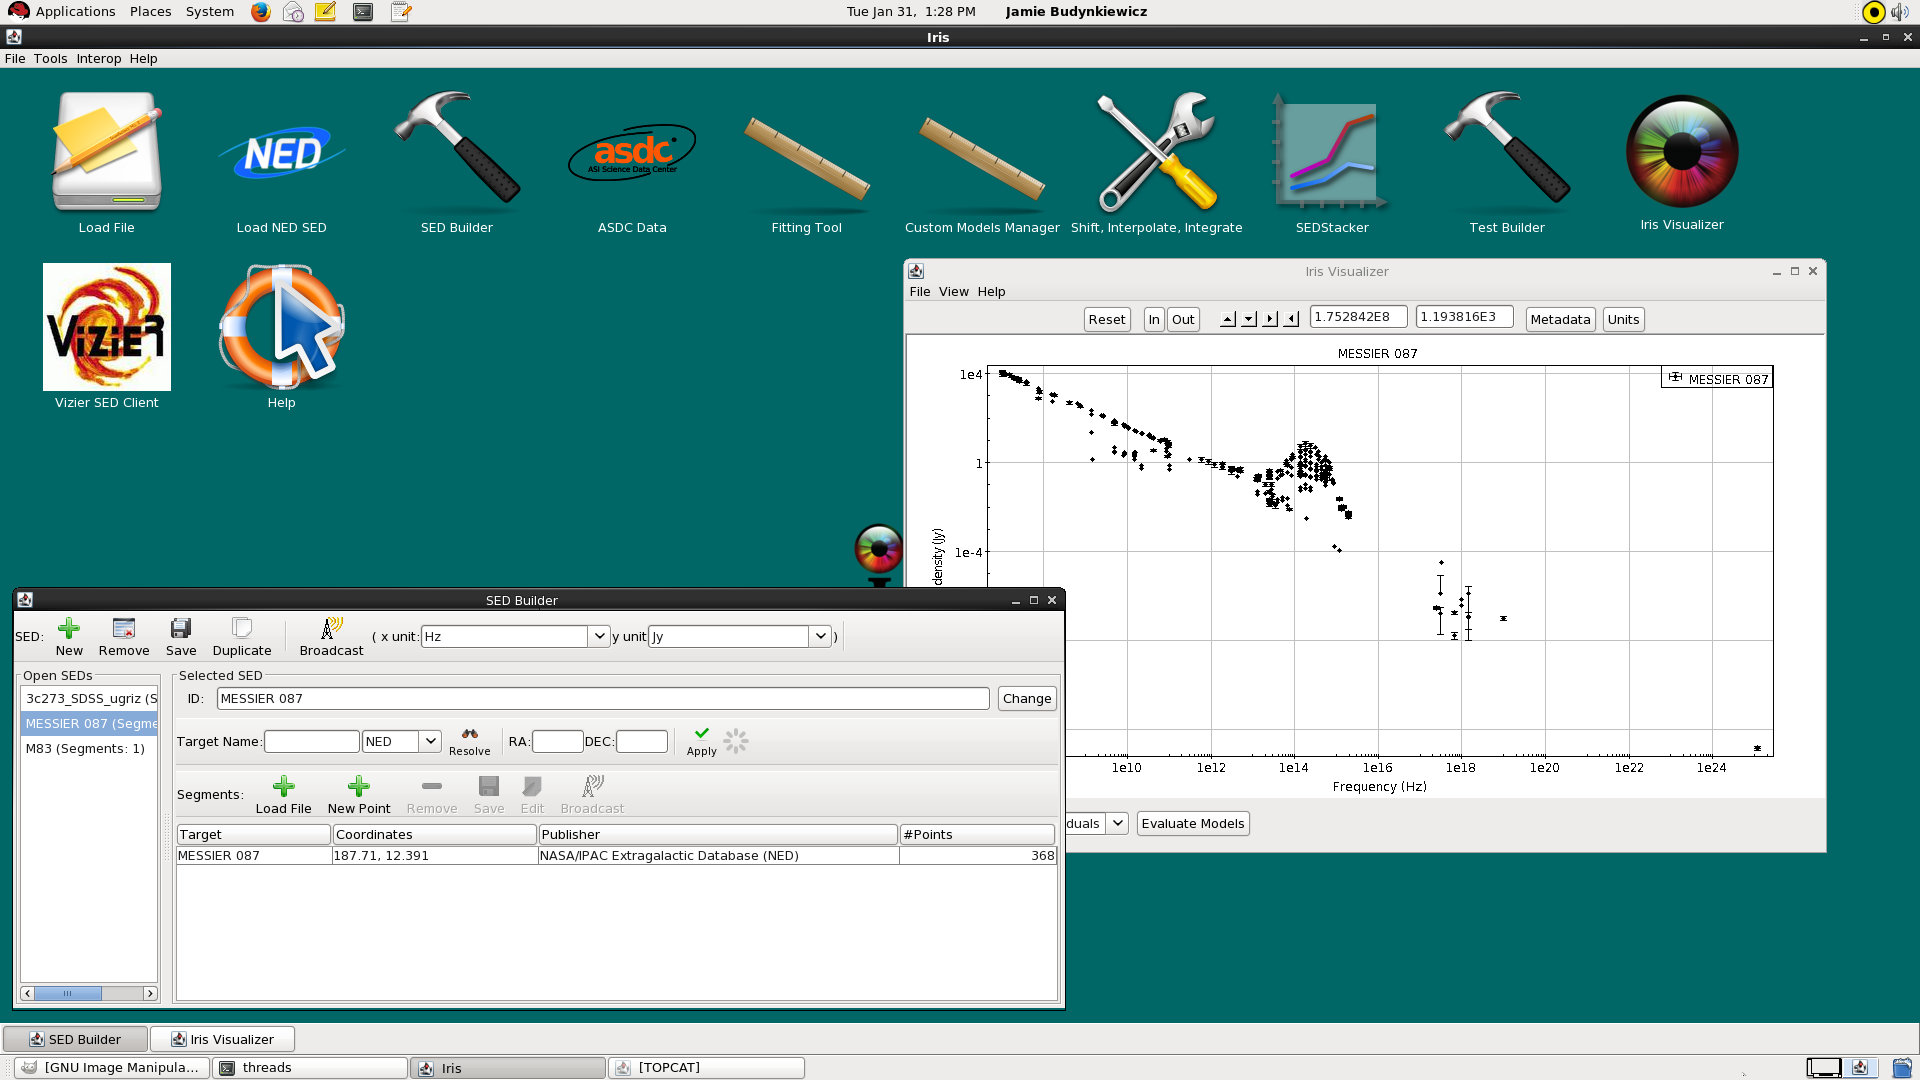1920x1080 pixels.
Task: Duplicate the selected SED
Action: point(242,637)
